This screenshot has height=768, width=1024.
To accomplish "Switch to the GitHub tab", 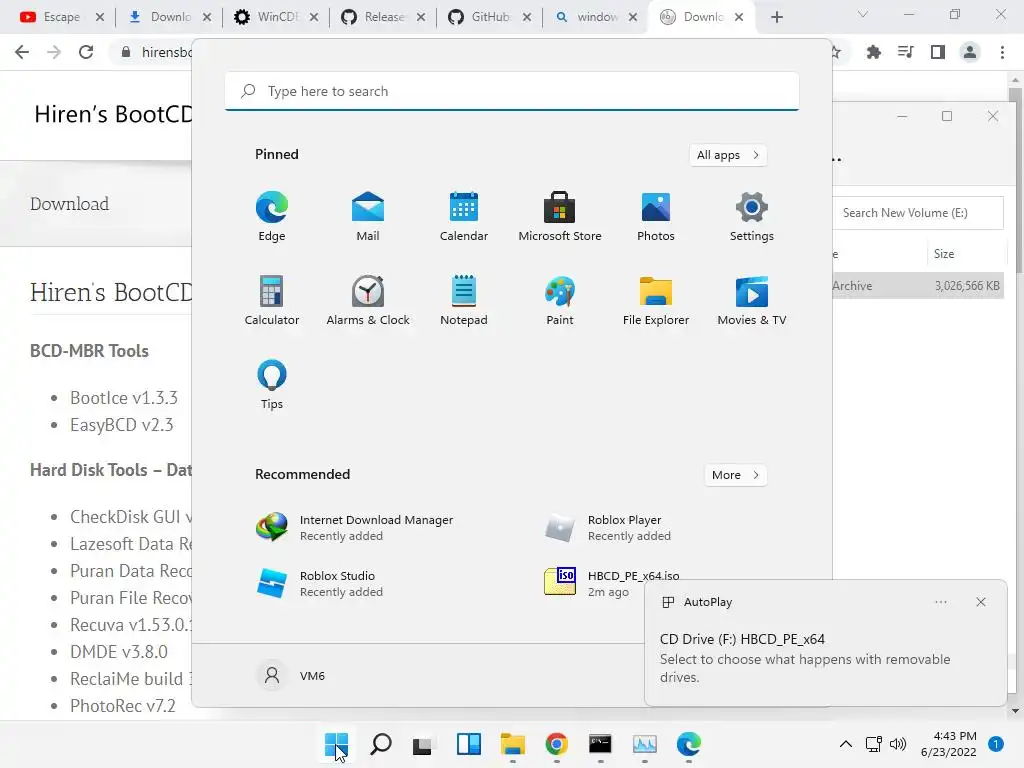I will click(x=490, y=17).
